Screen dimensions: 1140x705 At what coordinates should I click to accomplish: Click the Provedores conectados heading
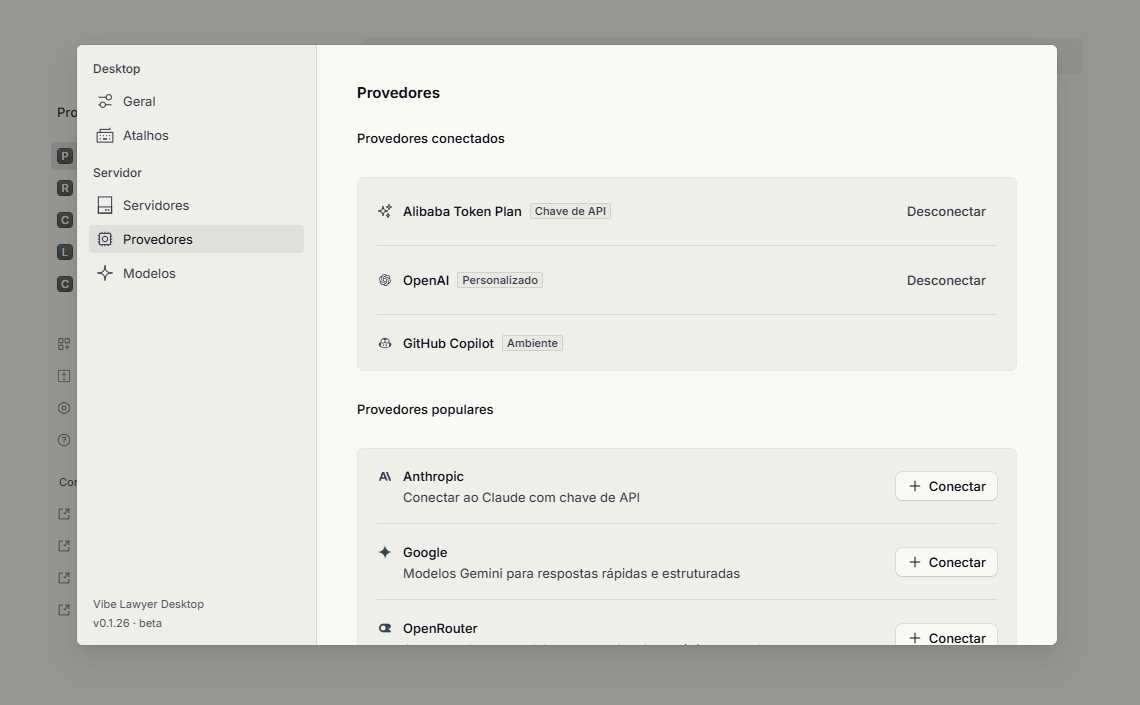430,139
